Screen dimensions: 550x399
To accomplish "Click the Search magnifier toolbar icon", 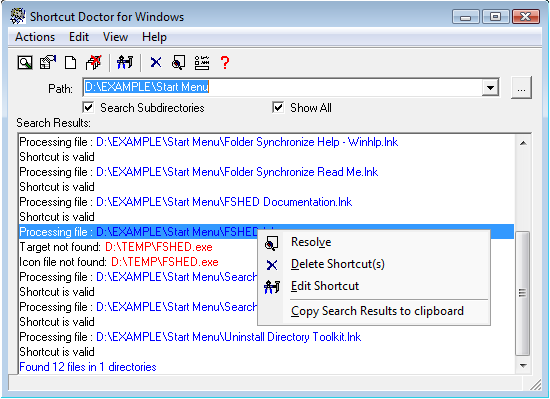I will click(x=25, y=63).
